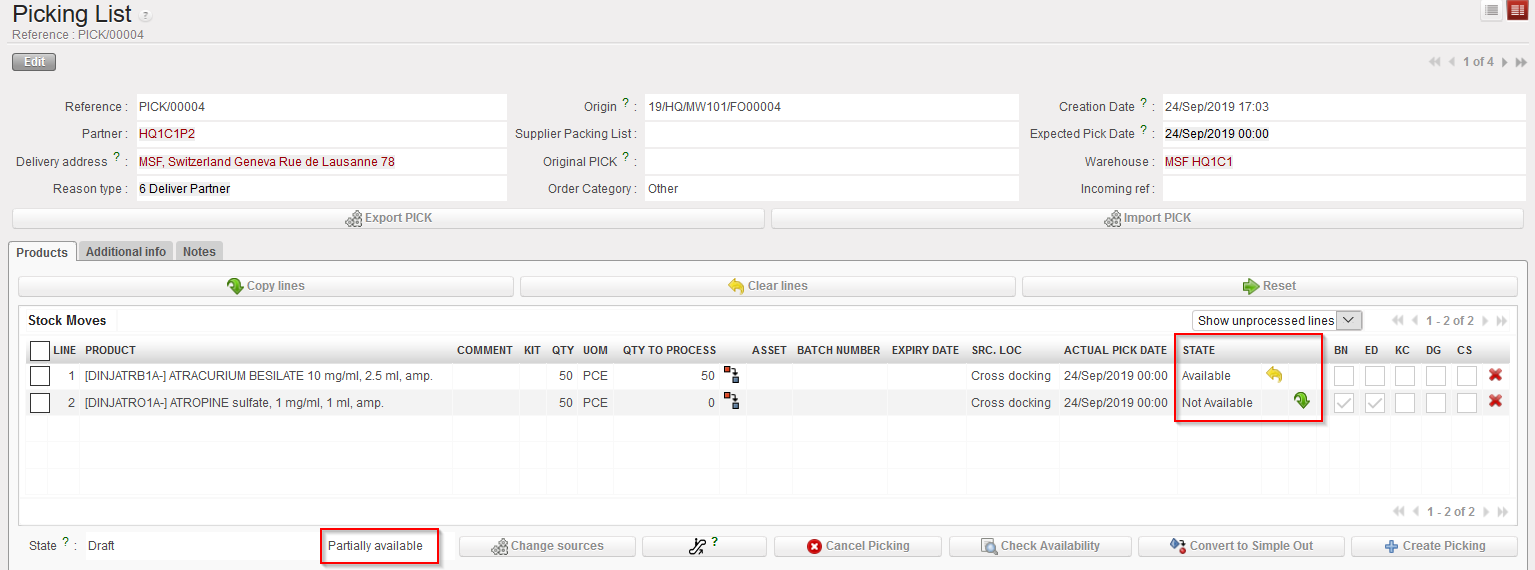The height and width of the screenshot is (570, 1535).
Task: Tick the checkbox for line 1 ATRACURIUM
Action: pyautogui.click(x=39, y=376)
